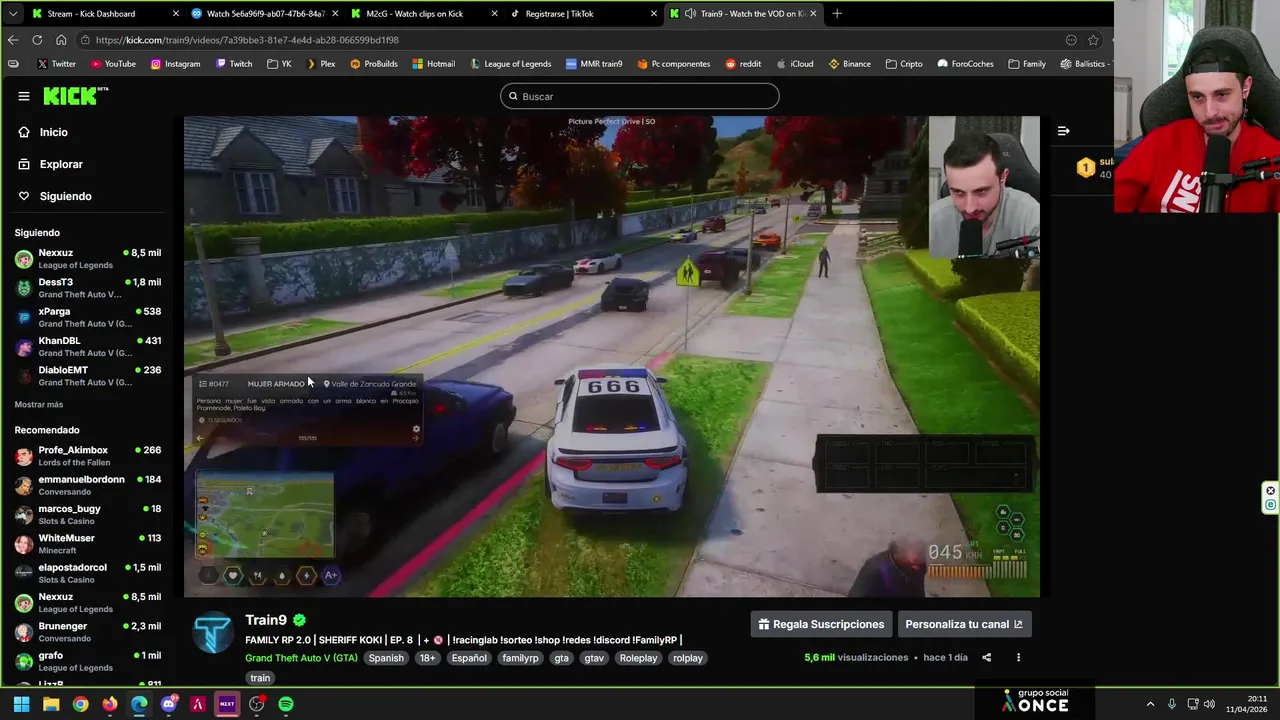Open Profe_Akimbox recommended channel
The image size is (1280, 720).
[88, 456]
